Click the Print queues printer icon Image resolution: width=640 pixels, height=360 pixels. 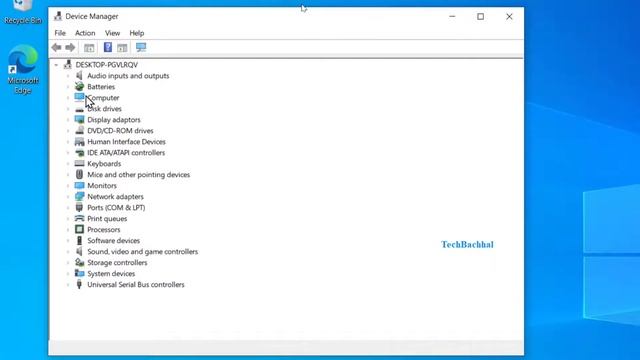79,219
